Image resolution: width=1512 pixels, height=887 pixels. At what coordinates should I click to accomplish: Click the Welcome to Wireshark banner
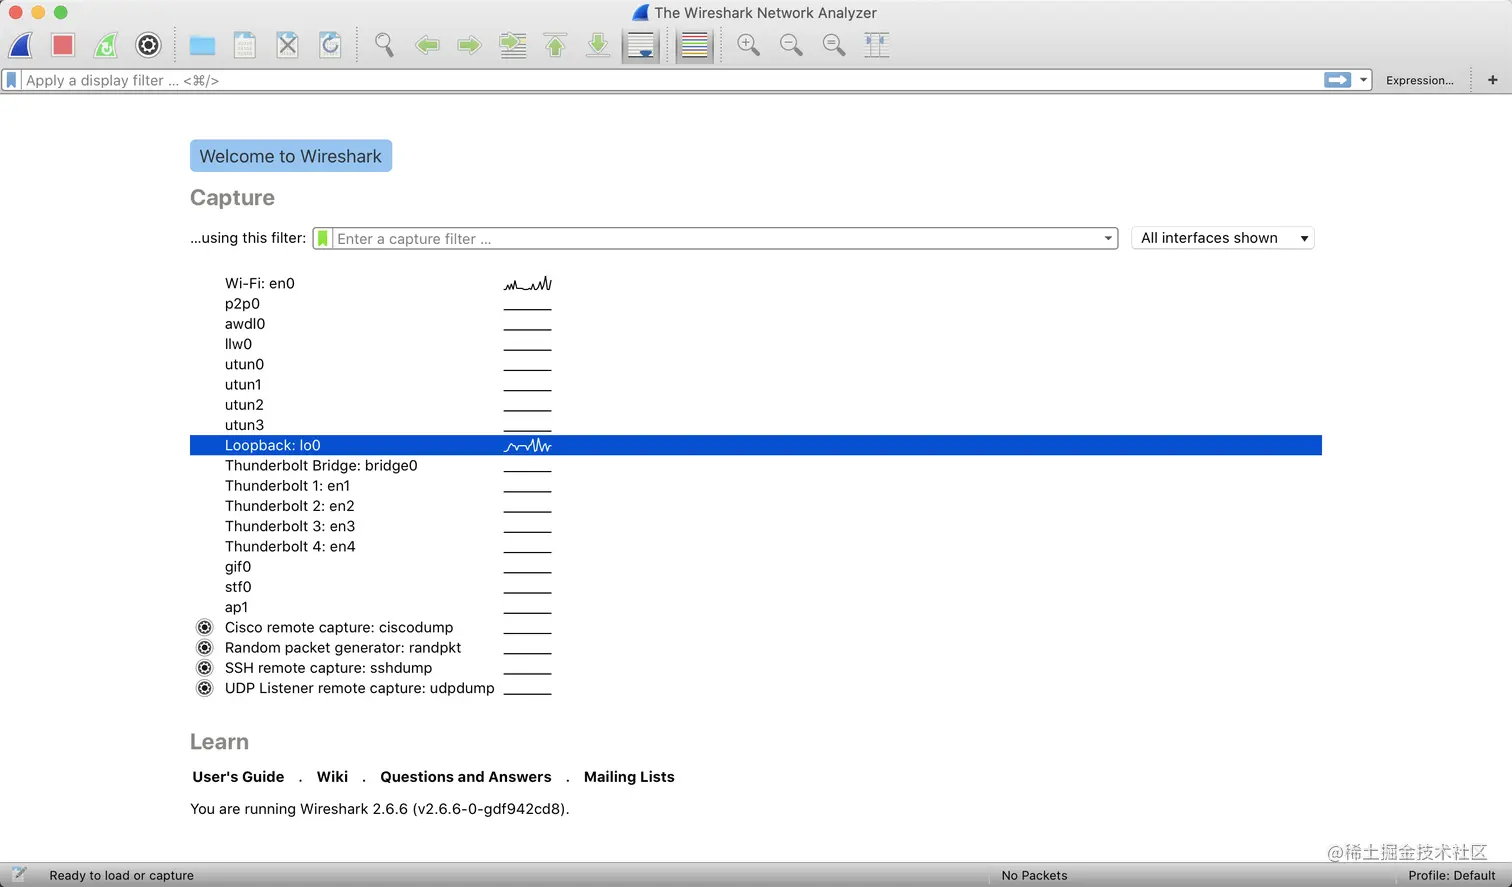tap(291, 156)
